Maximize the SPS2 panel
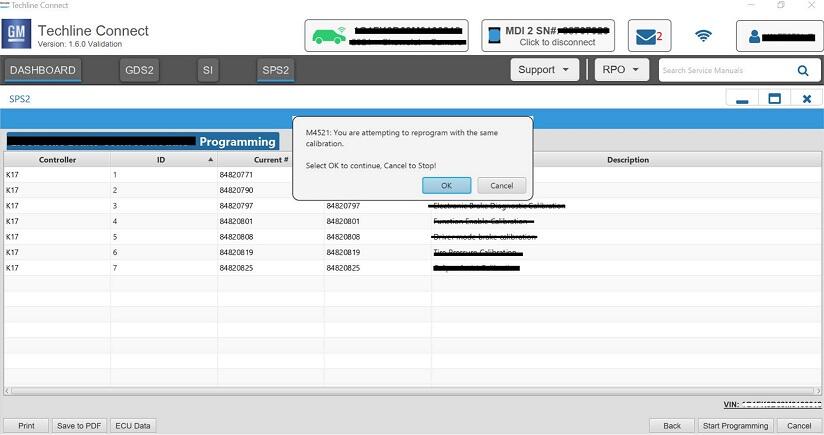The image size is (824, 435). tap(774, 99)
